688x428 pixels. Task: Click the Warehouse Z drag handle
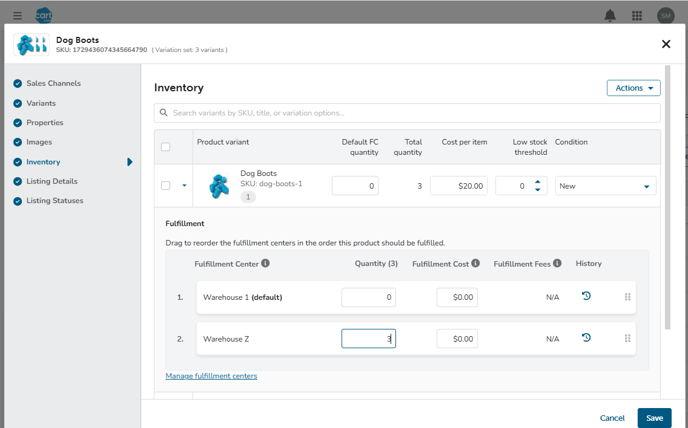pos(628,338)
